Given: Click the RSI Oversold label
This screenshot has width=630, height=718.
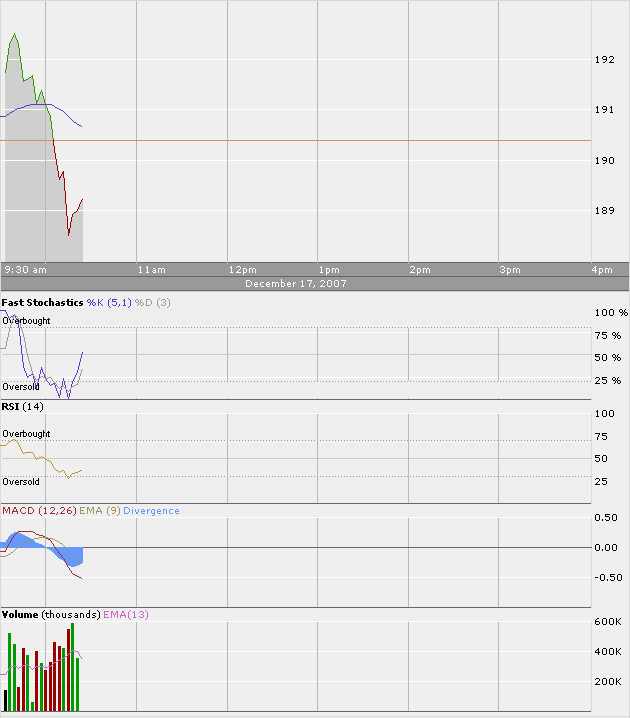Looking at the screenshot, I should point(21,482).
